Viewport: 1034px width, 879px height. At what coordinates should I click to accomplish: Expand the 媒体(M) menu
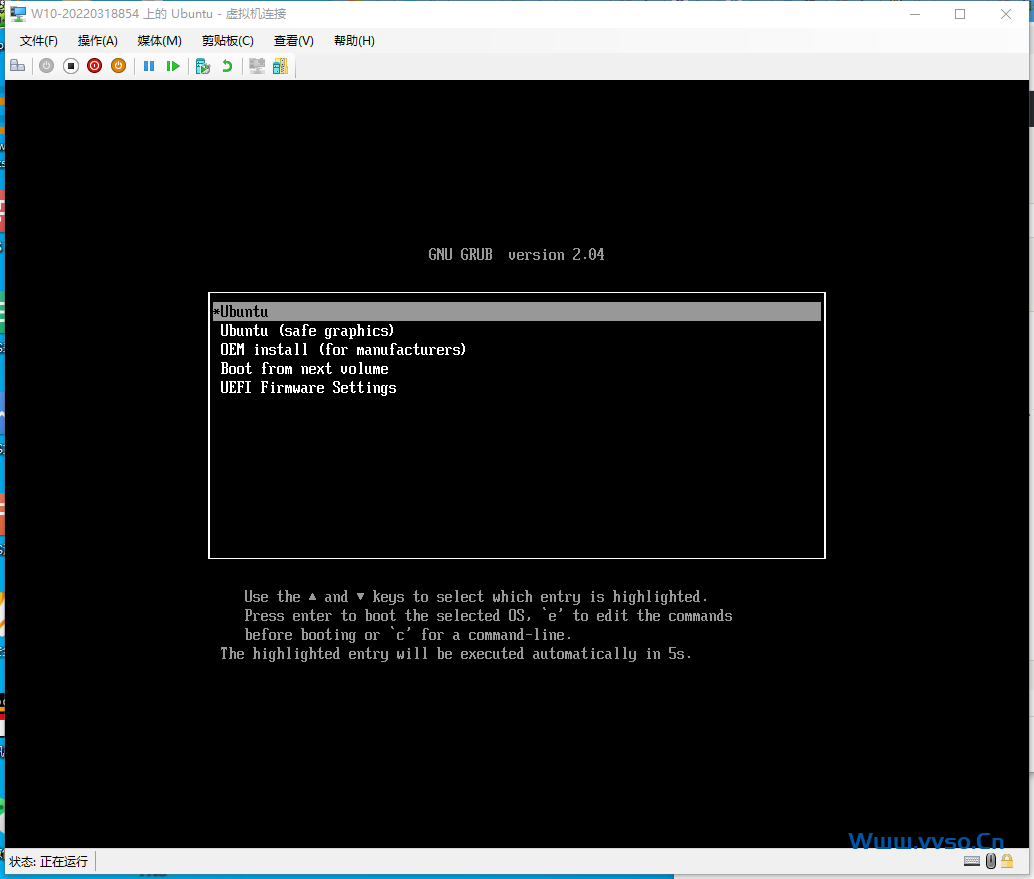[x=159, y=41]
